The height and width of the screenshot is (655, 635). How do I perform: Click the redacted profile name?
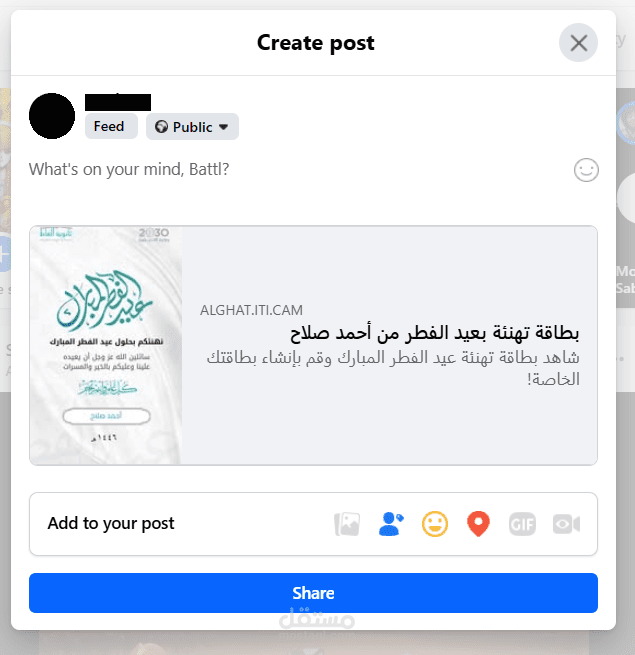point(118,102)
